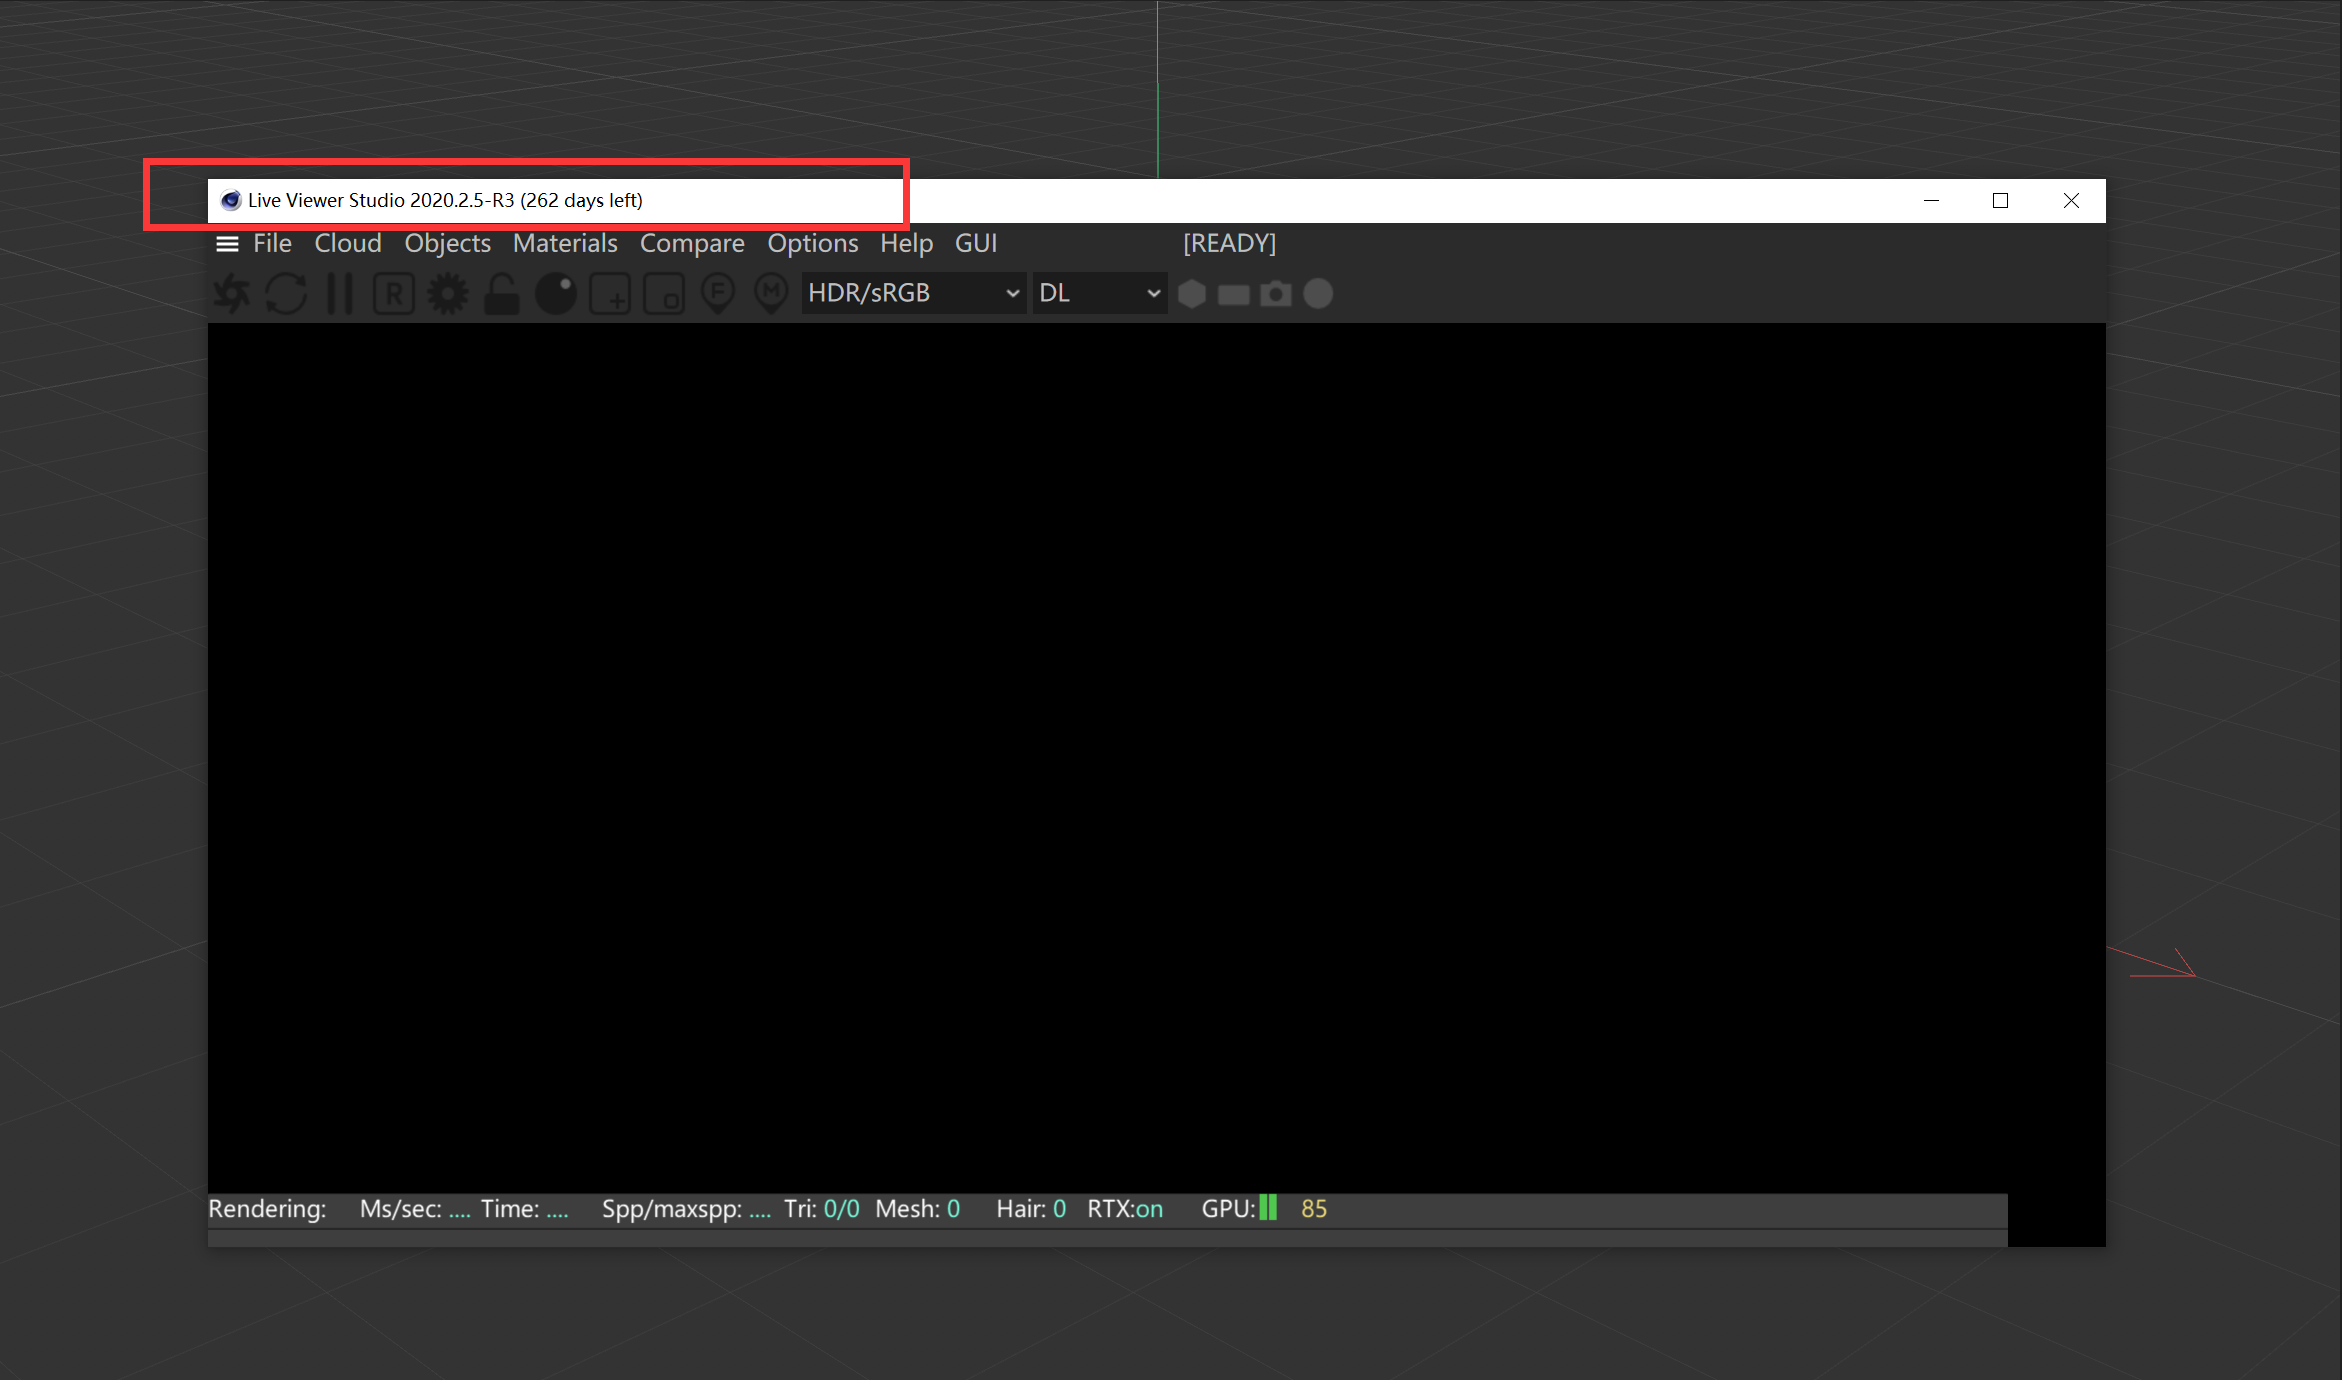Click the Octane send-scene logo icon
The width and height of the screenshot is (2342, 1380).
click(232, 294)
